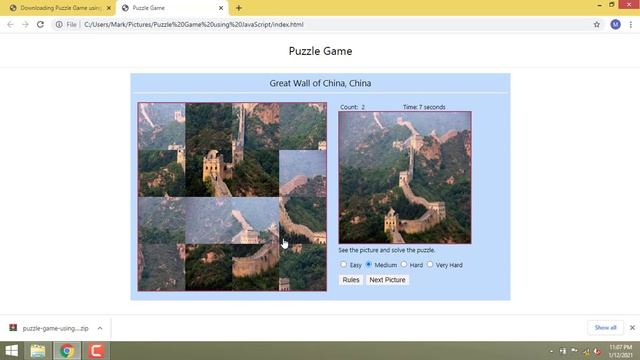Select Very Hard difficulty
The height and width of the screenshot is (360, 640).
click(x=430, y=264)
